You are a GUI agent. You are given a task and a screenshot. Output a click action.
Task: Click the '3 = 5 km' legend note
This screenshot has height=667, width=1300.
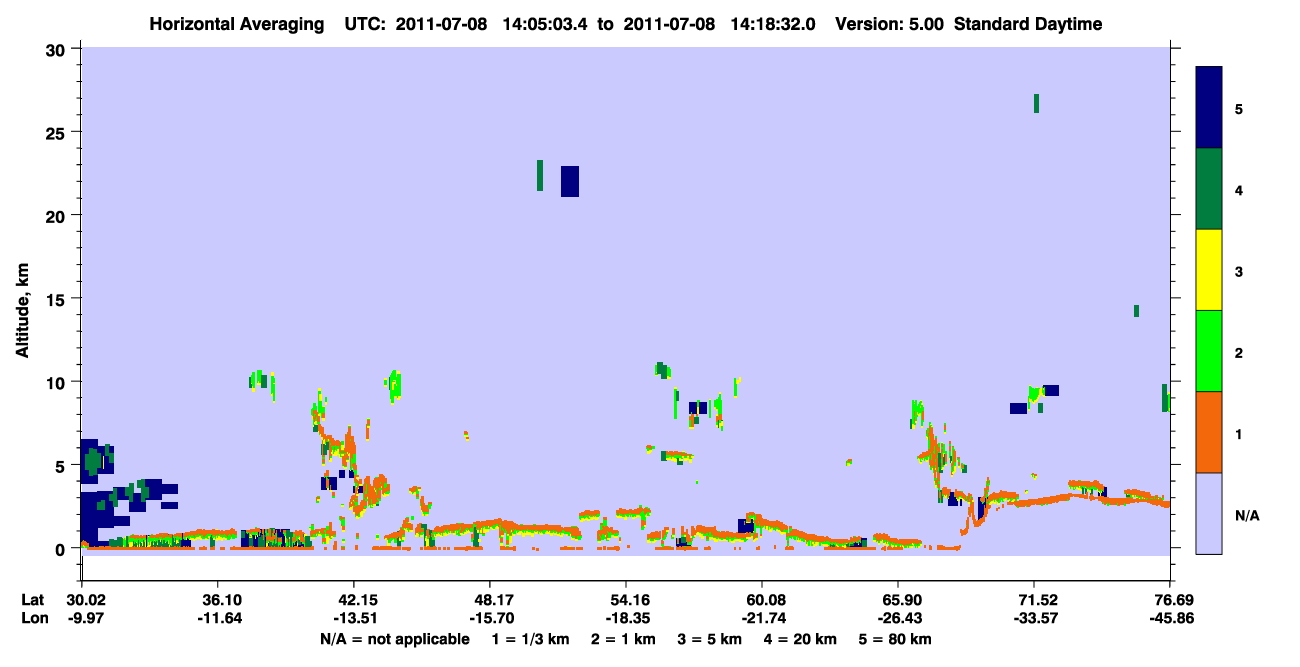click(x=710, y=639)
